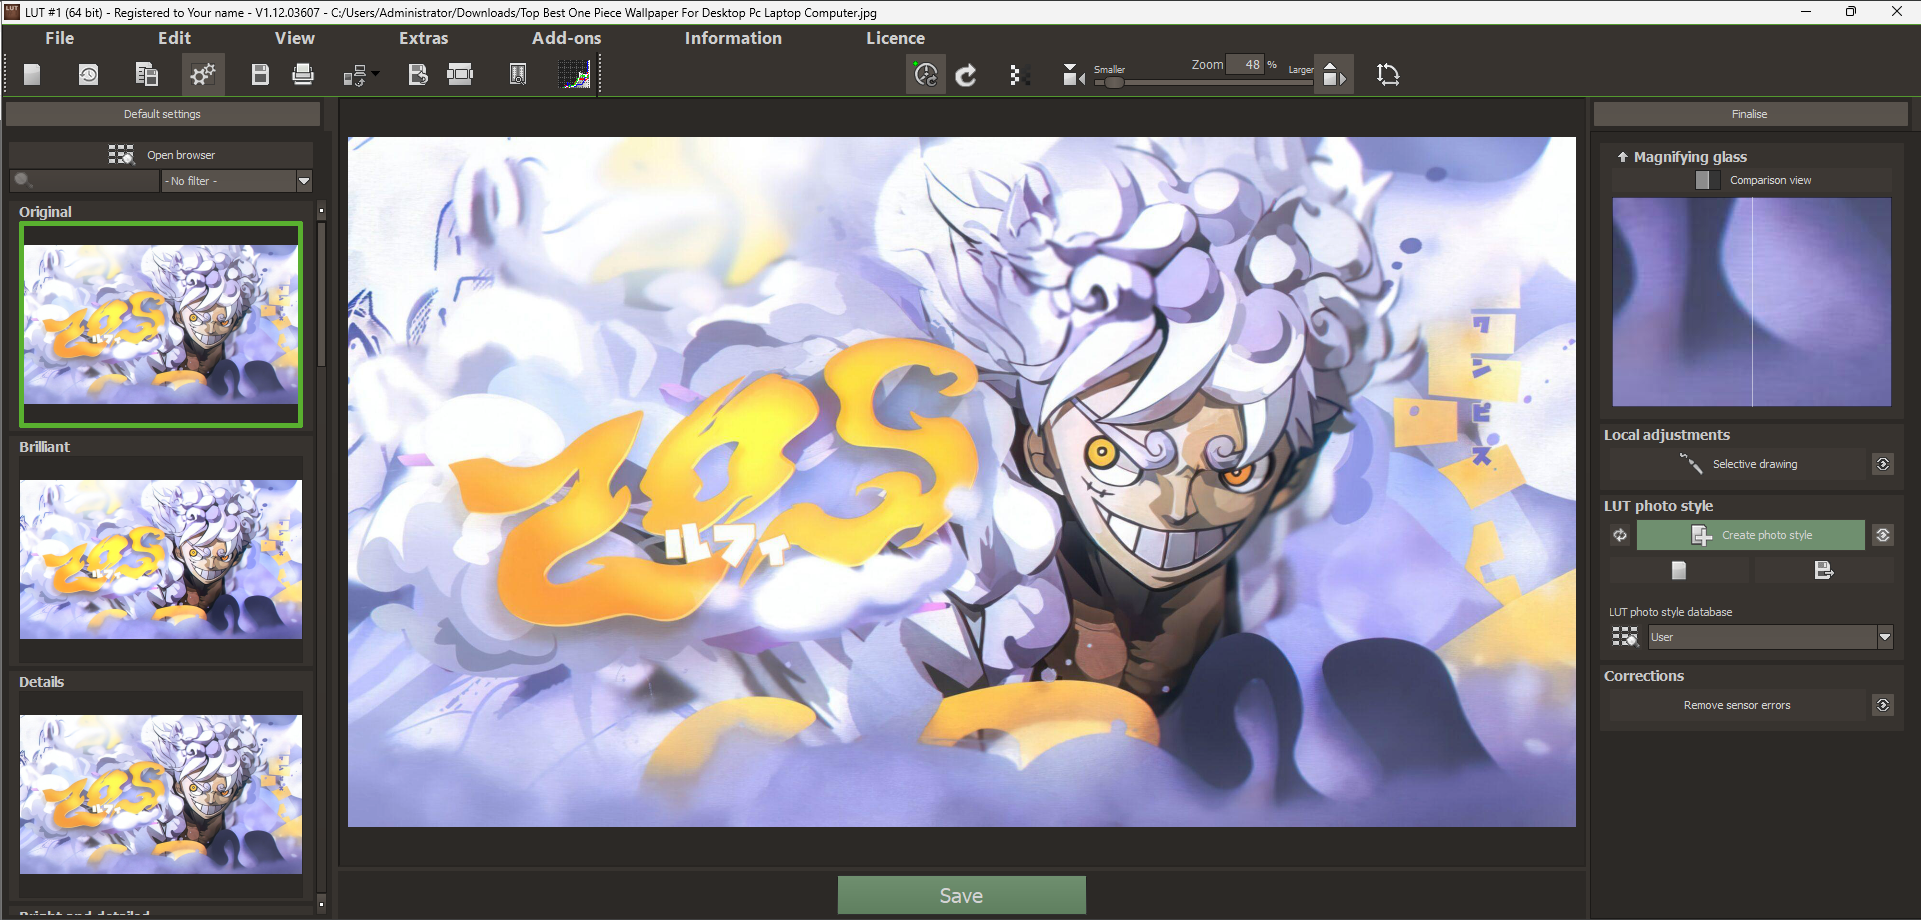Screen dimensions: 1921x920
Task: Click the history clock icon
Action: pos(89,75)
